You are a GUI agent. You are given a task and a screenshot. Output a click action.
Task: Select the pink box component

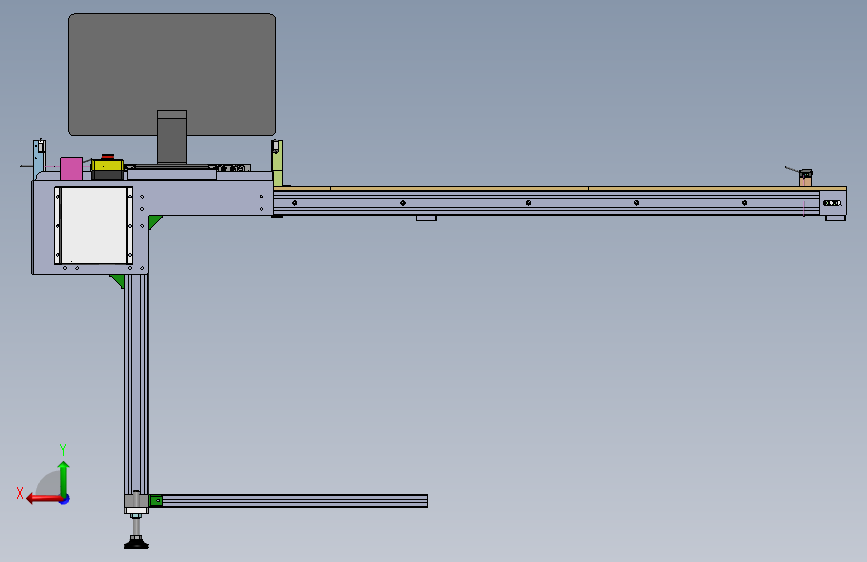coord(71,169)
